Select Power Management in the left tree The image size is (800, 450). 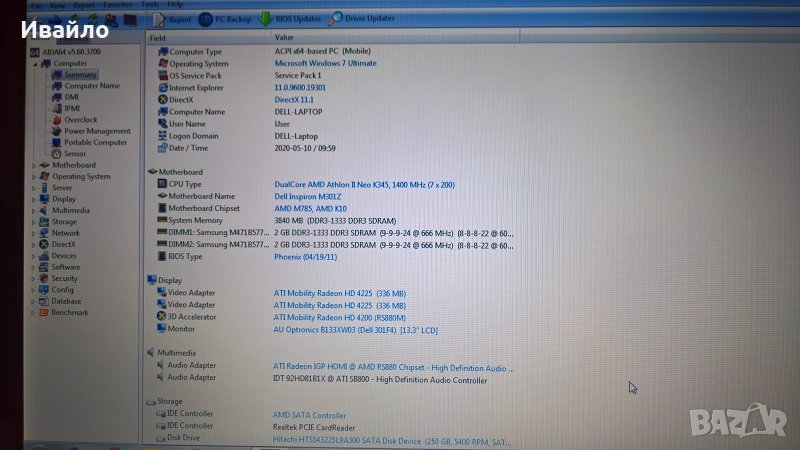click(x=97, y=131)
